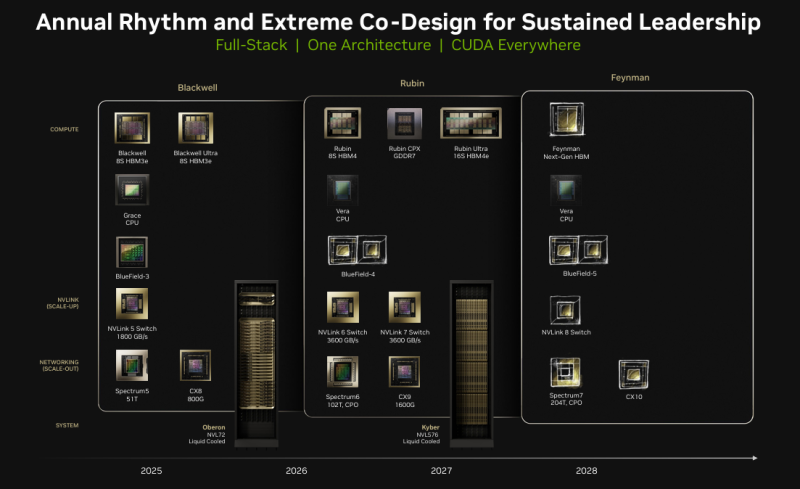Click the Blackwell 8S HBM3e chip image
Image resolution: width=800 pixels, height=489 pixels.
click(132, 128)
